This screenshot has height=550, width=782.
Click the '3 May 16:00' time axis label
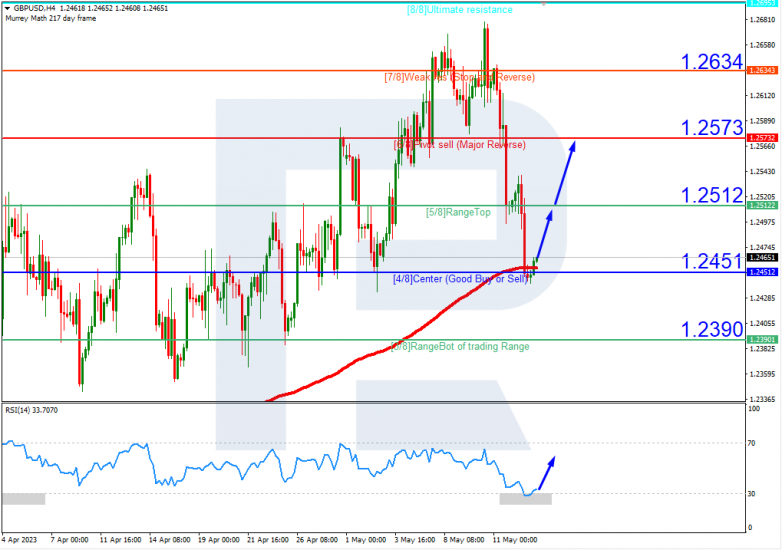[415, 540]
